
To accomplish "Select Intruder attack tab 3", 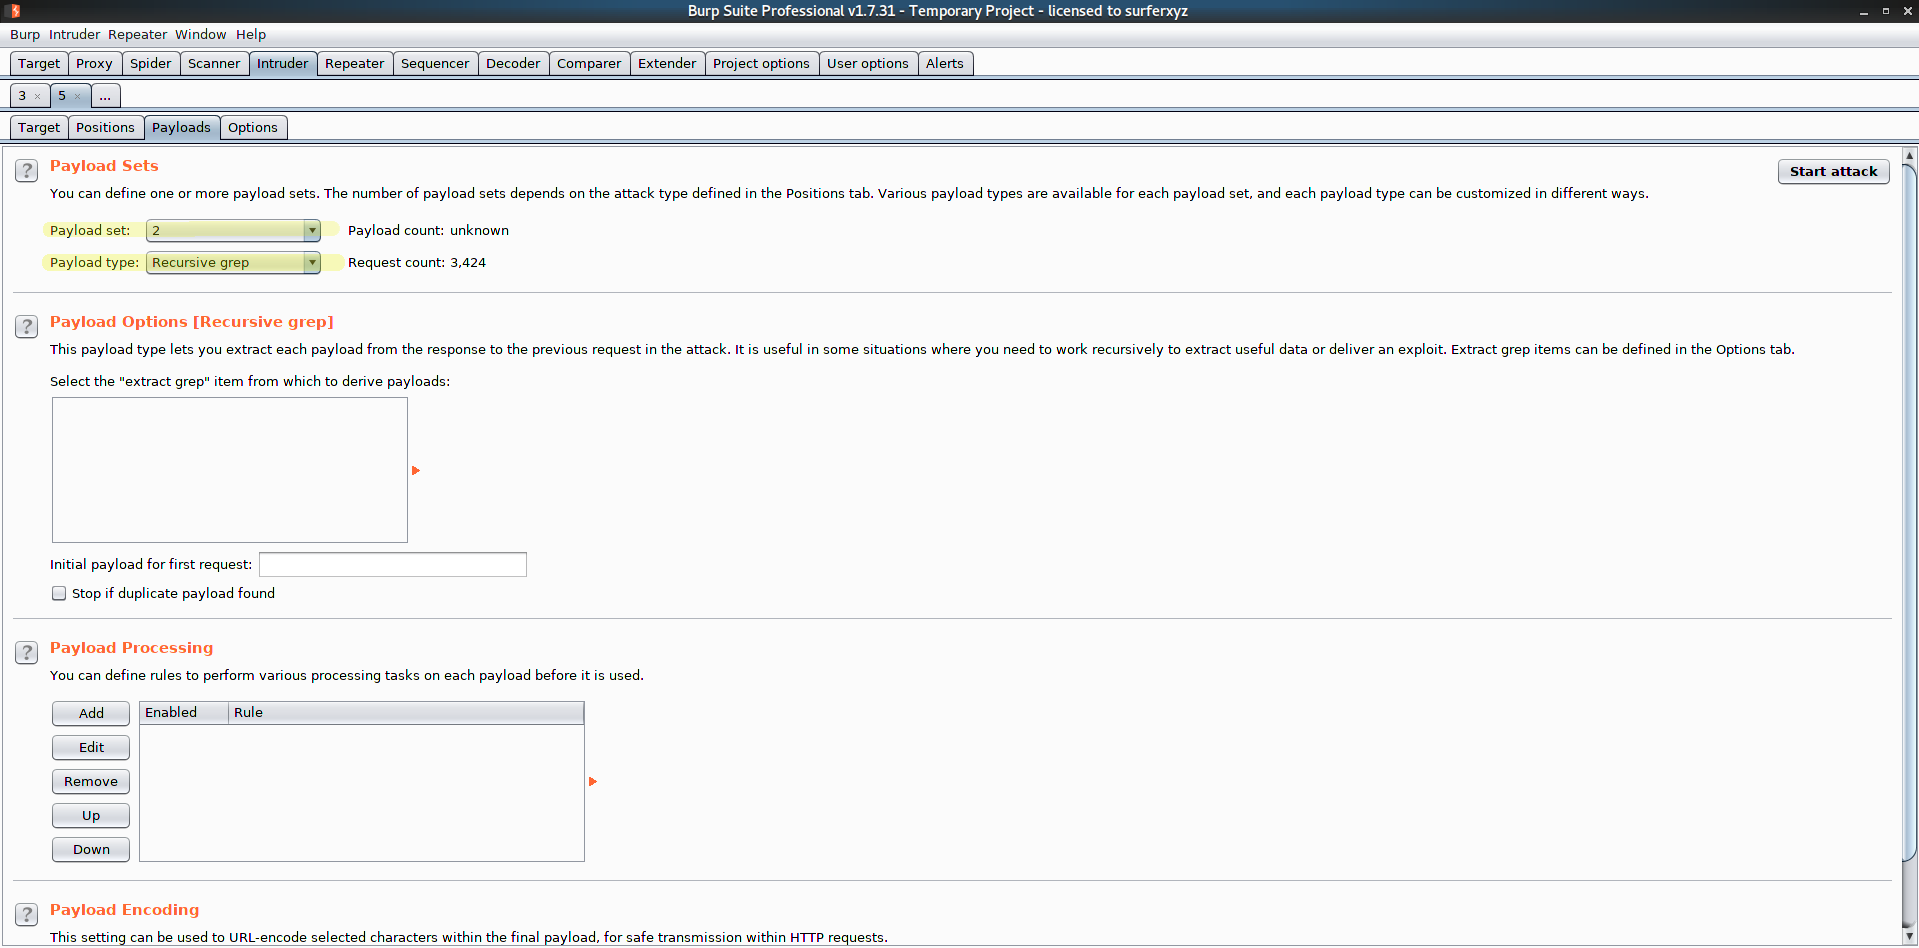I will tap(22, 96).
